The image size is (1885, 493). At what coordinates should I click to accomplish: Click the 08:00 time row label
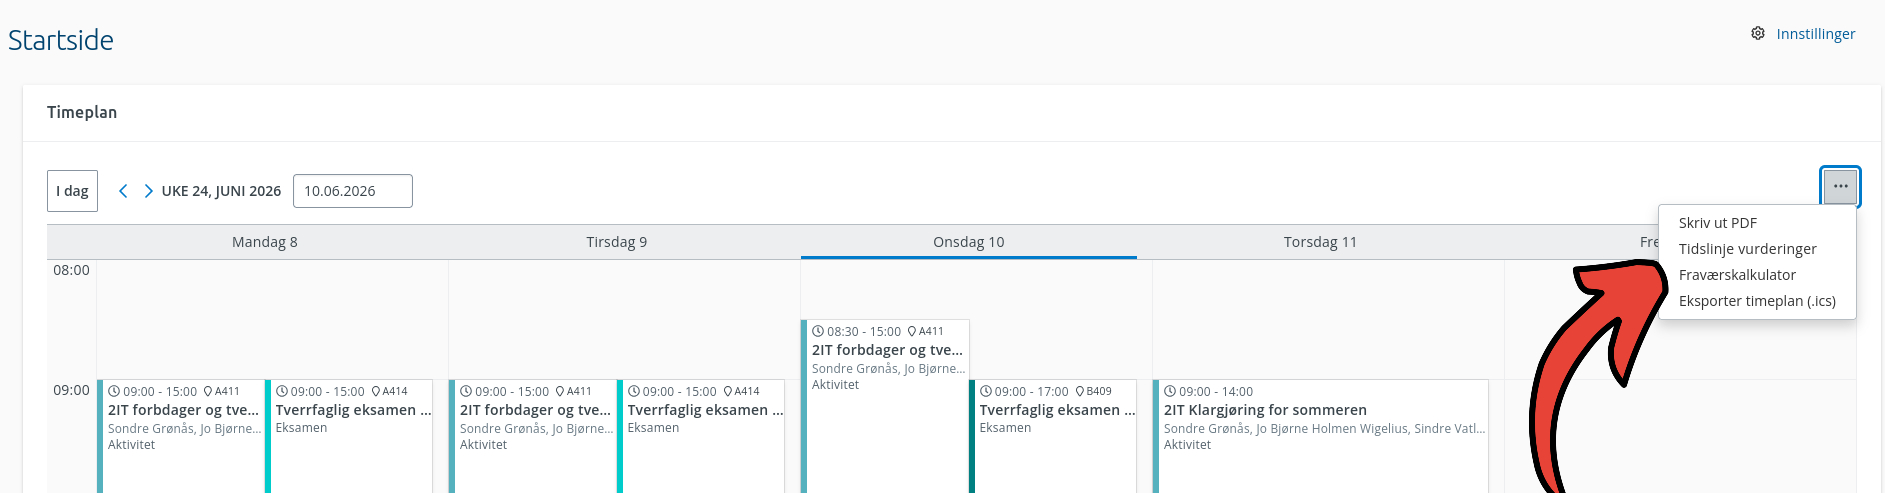coord(71,270)
